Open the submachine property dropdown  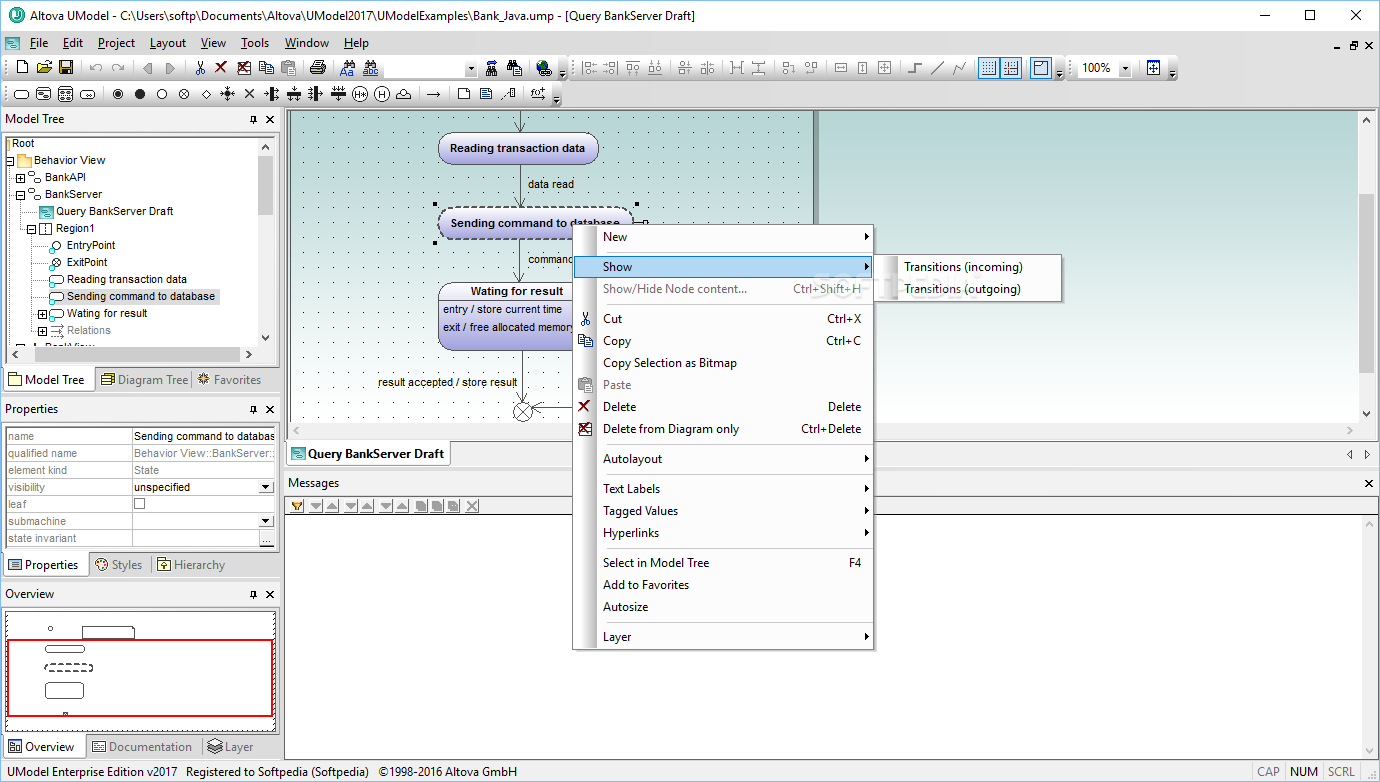pos(266,521)
